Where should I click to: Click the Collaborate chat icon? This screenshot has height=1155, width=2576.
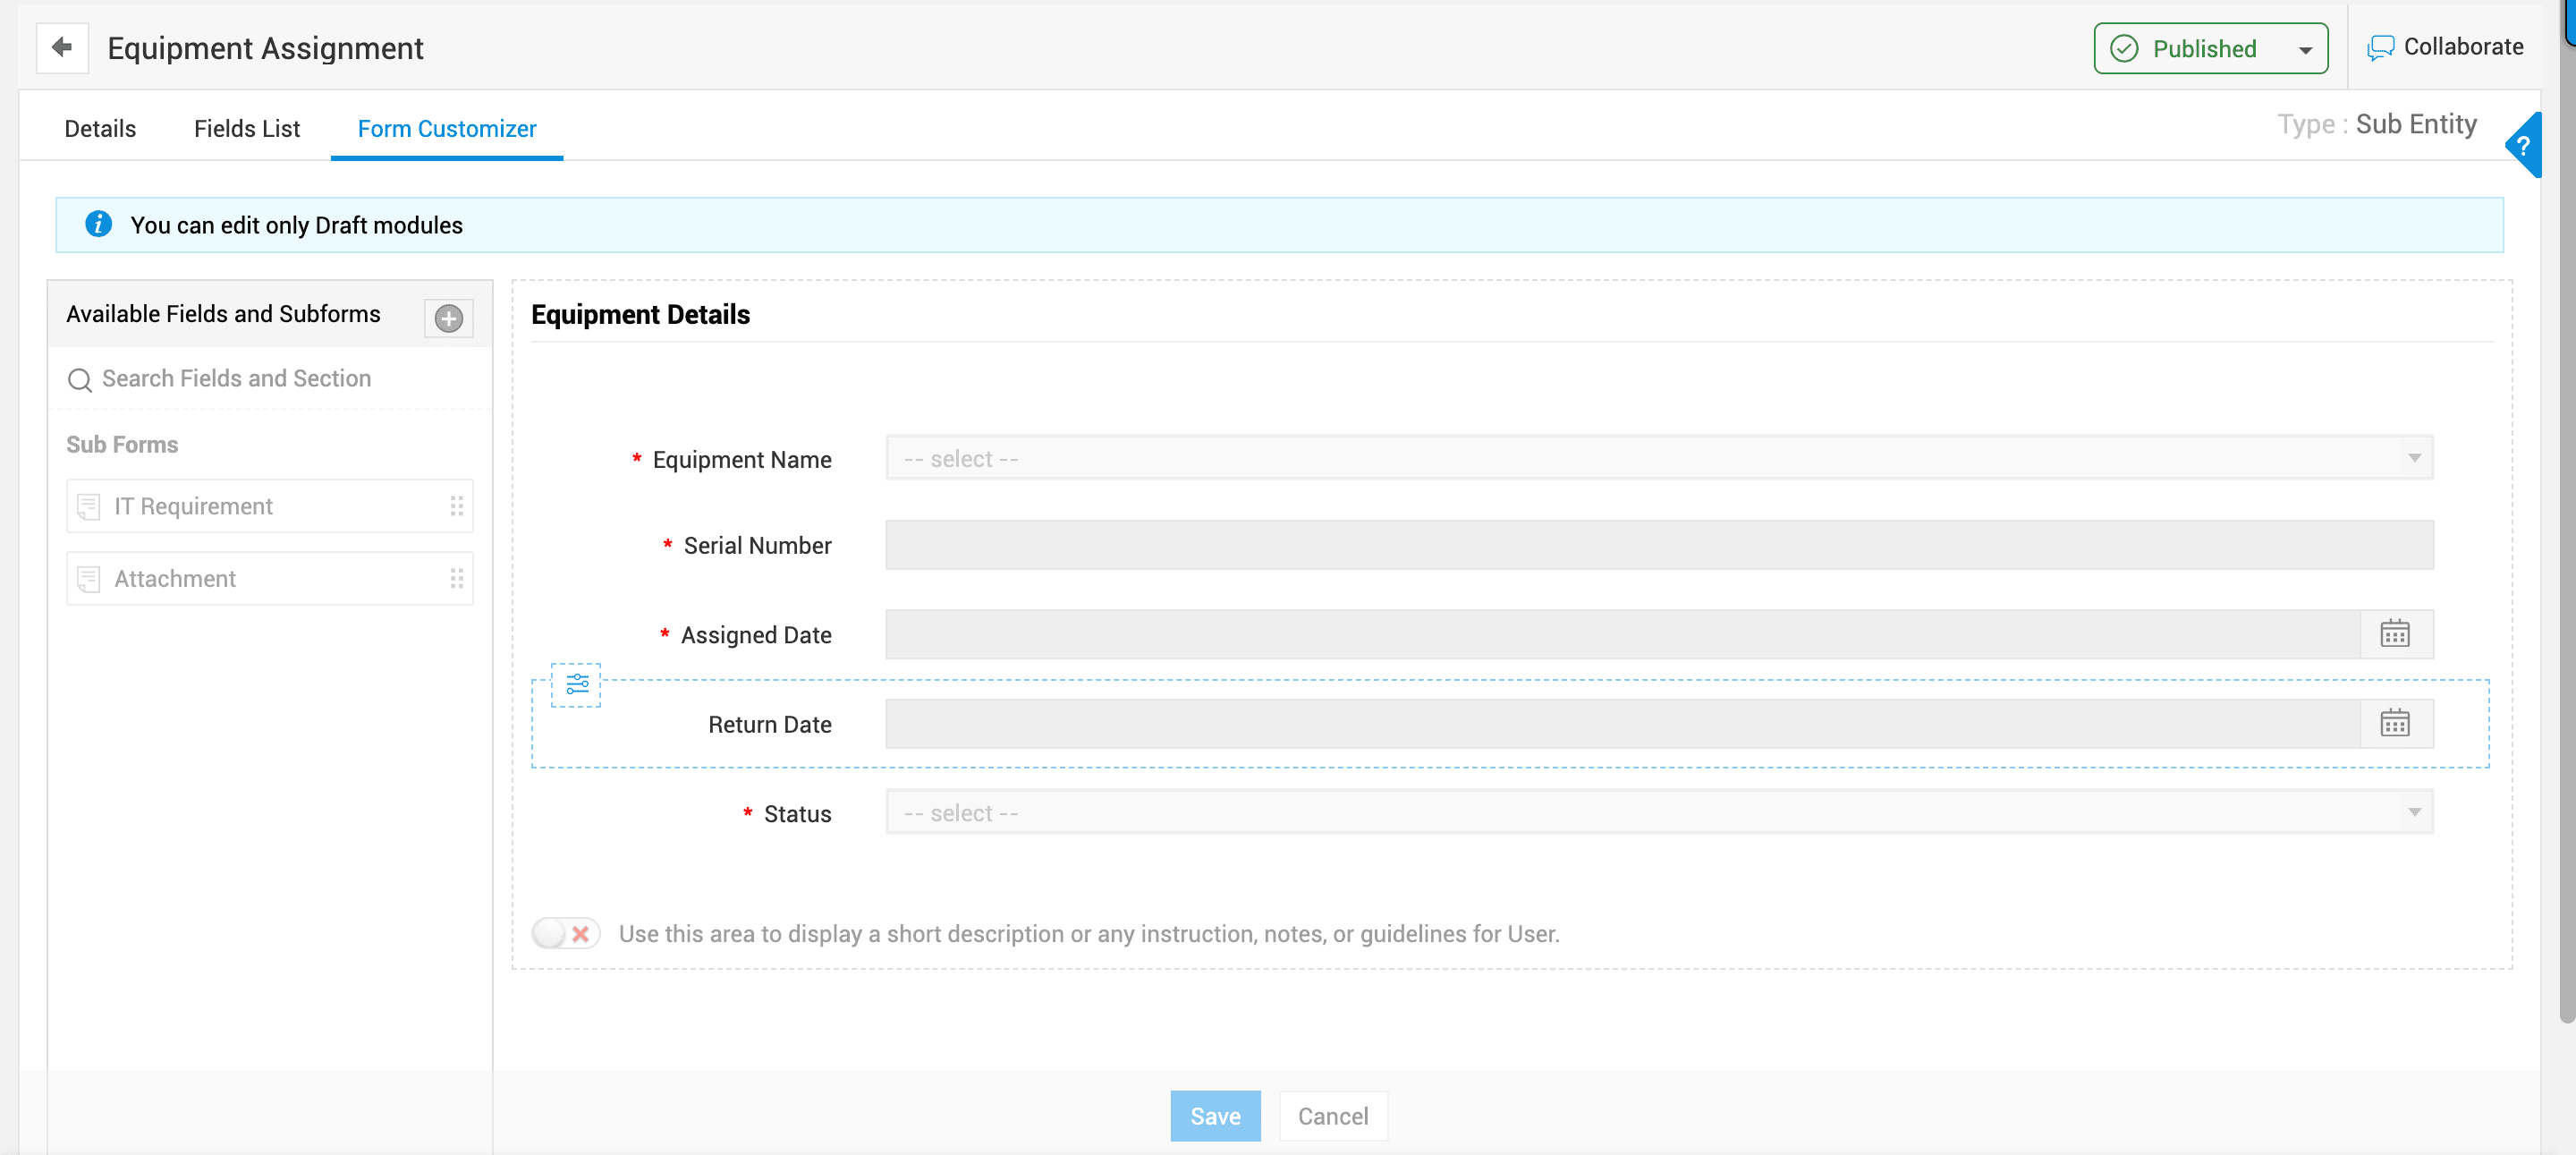click(2379, 47)
